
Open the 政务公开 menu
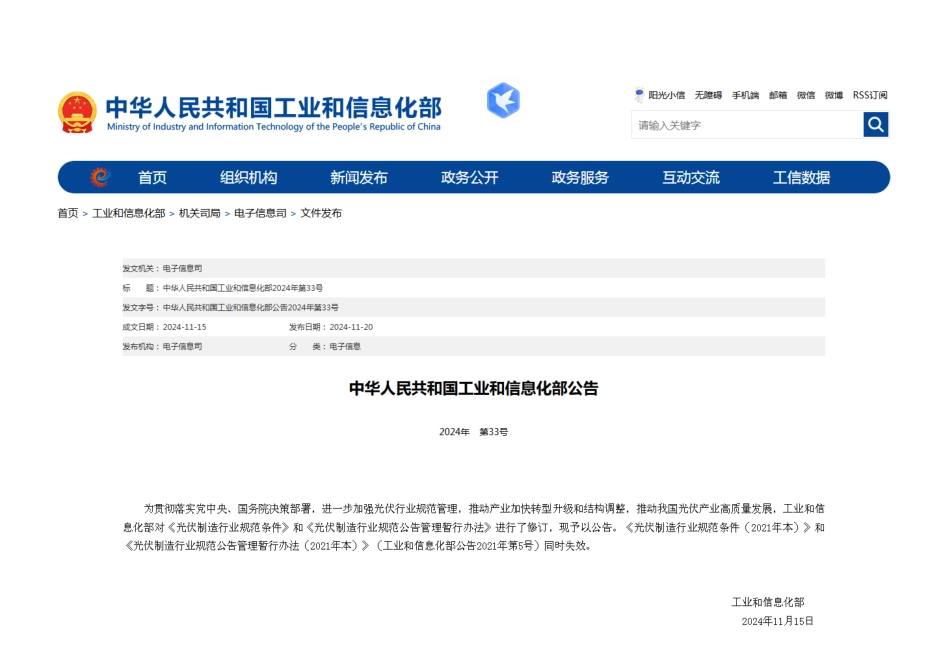(470, 177)
